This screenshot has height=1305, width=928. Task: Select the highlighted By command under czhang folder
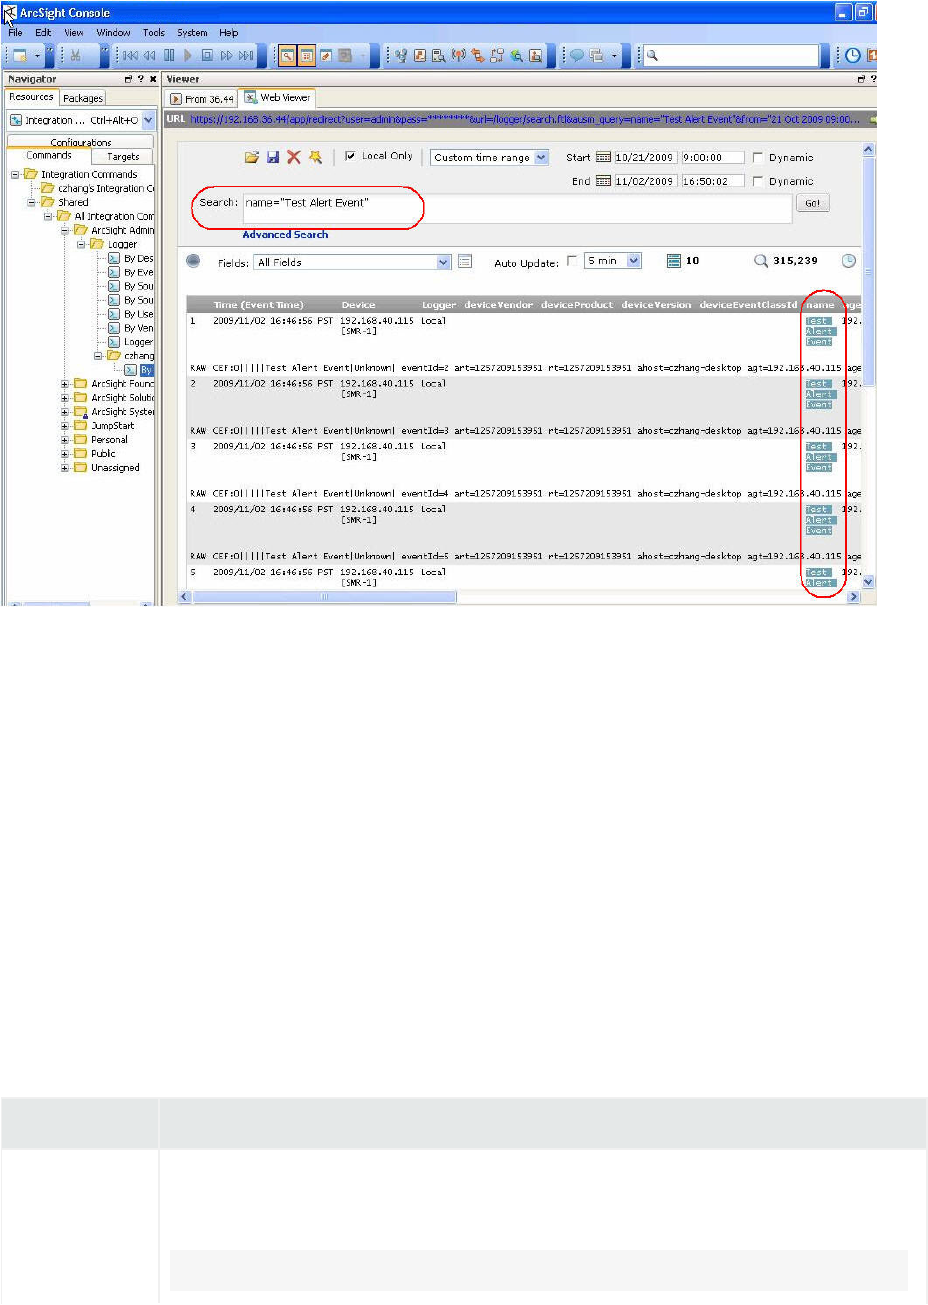146,370
